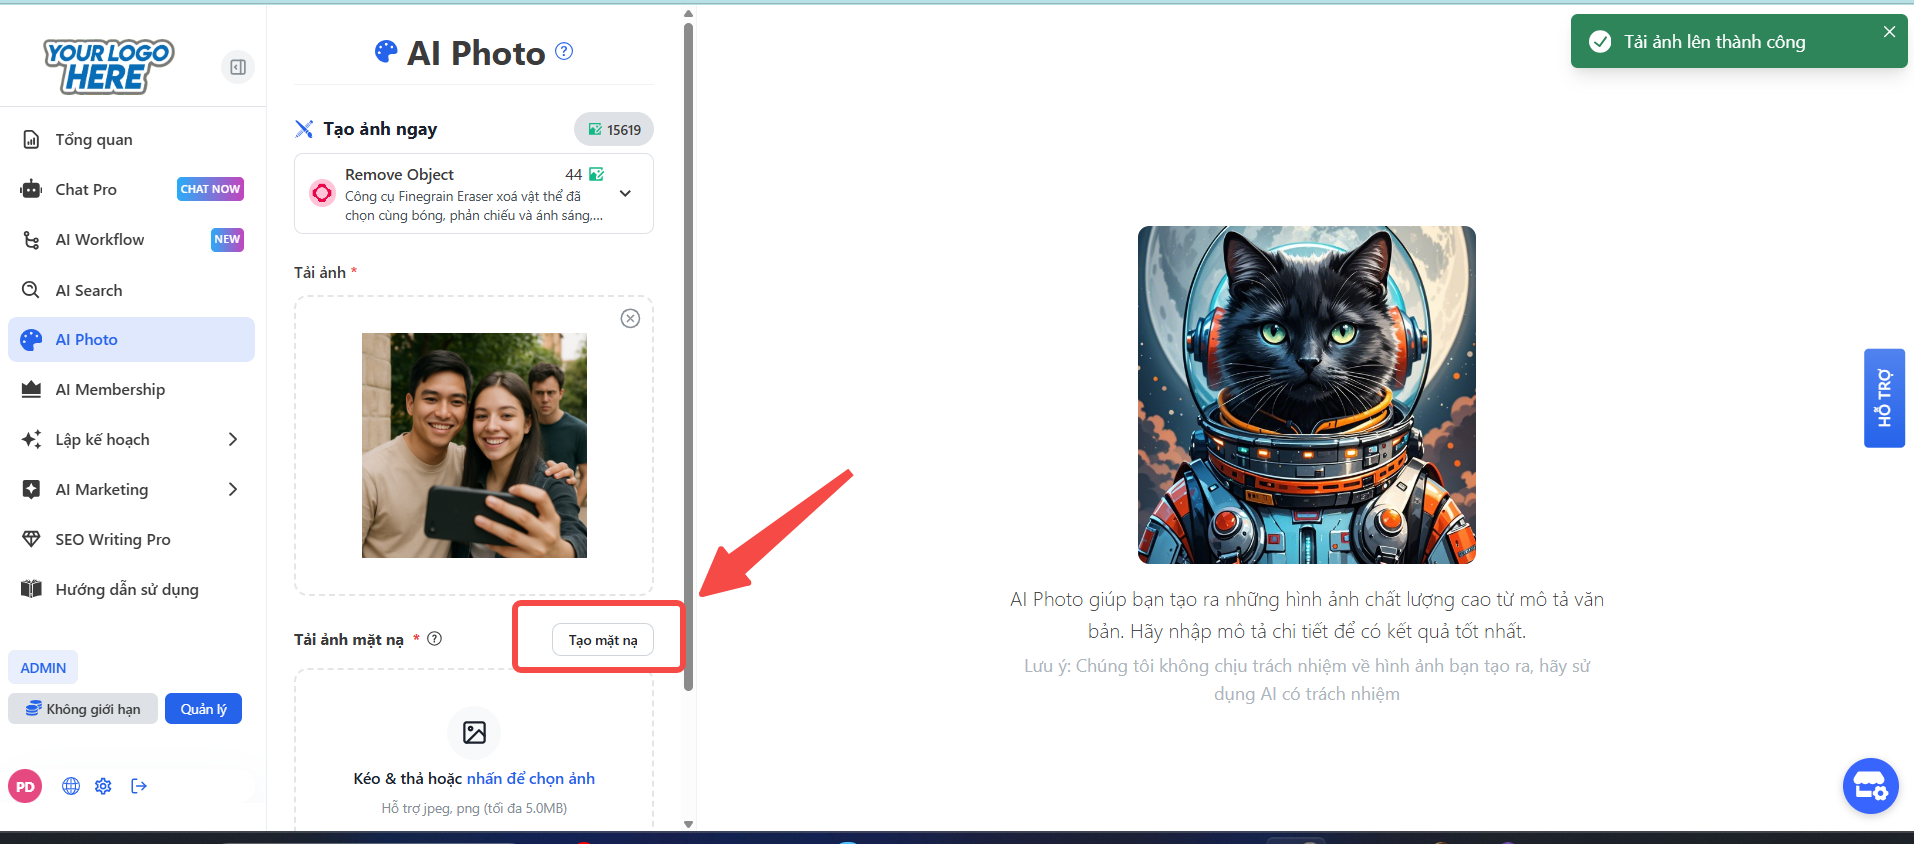Remove the uploaded selfie image
The width and height of the screenshot is (1914, 844).
pos(630,318)
